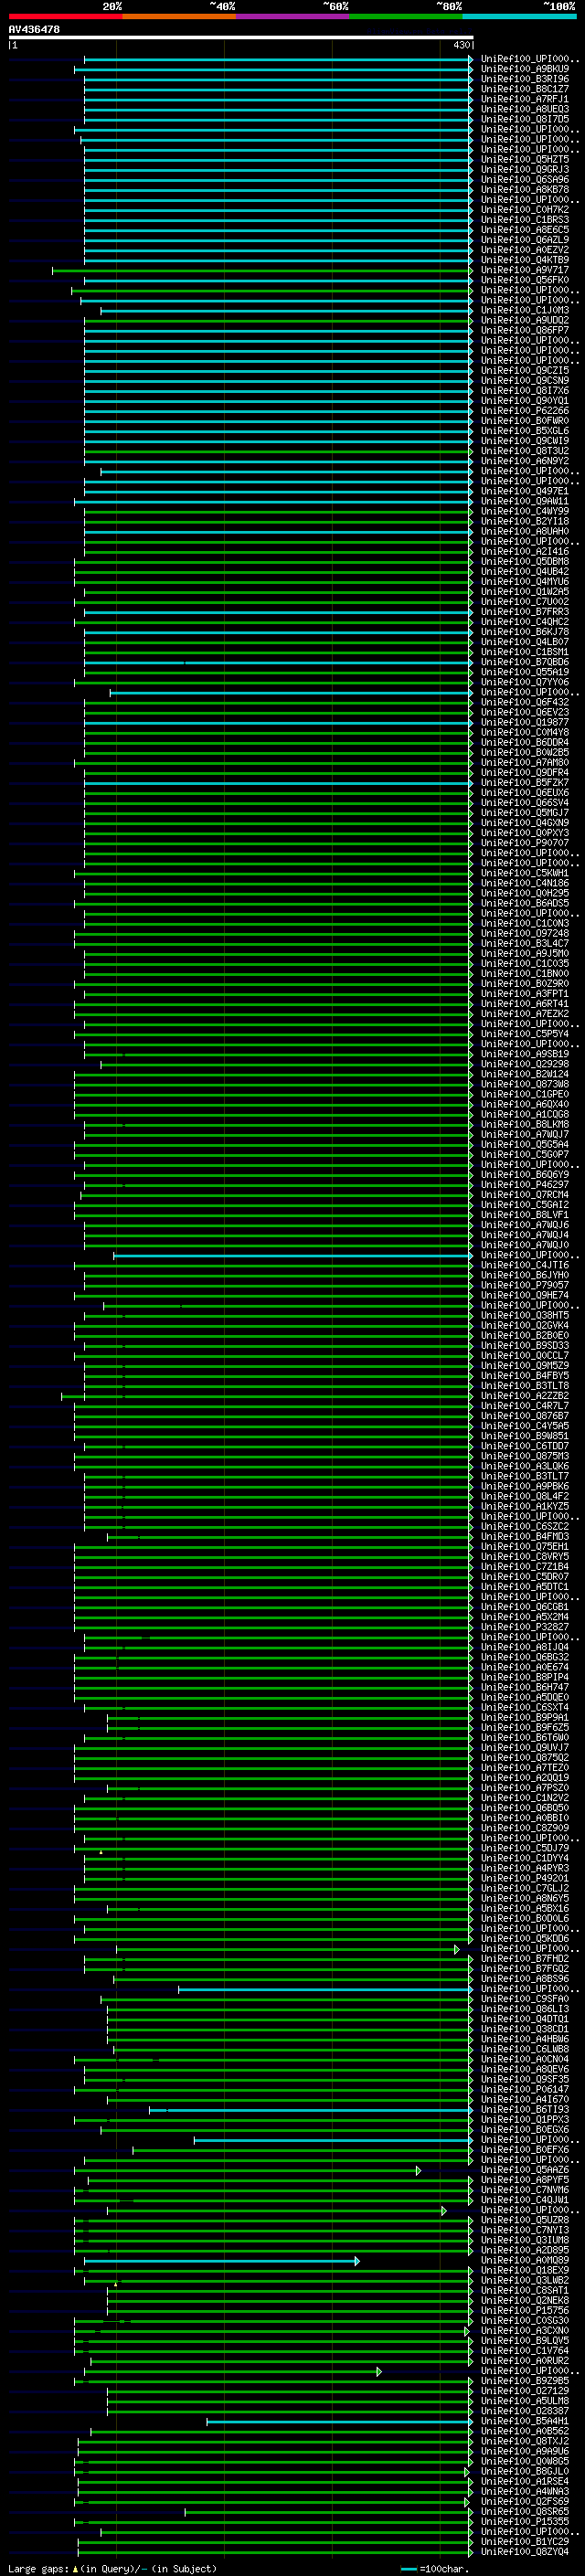Click the cyan ~100% identity legend segment

519,17
